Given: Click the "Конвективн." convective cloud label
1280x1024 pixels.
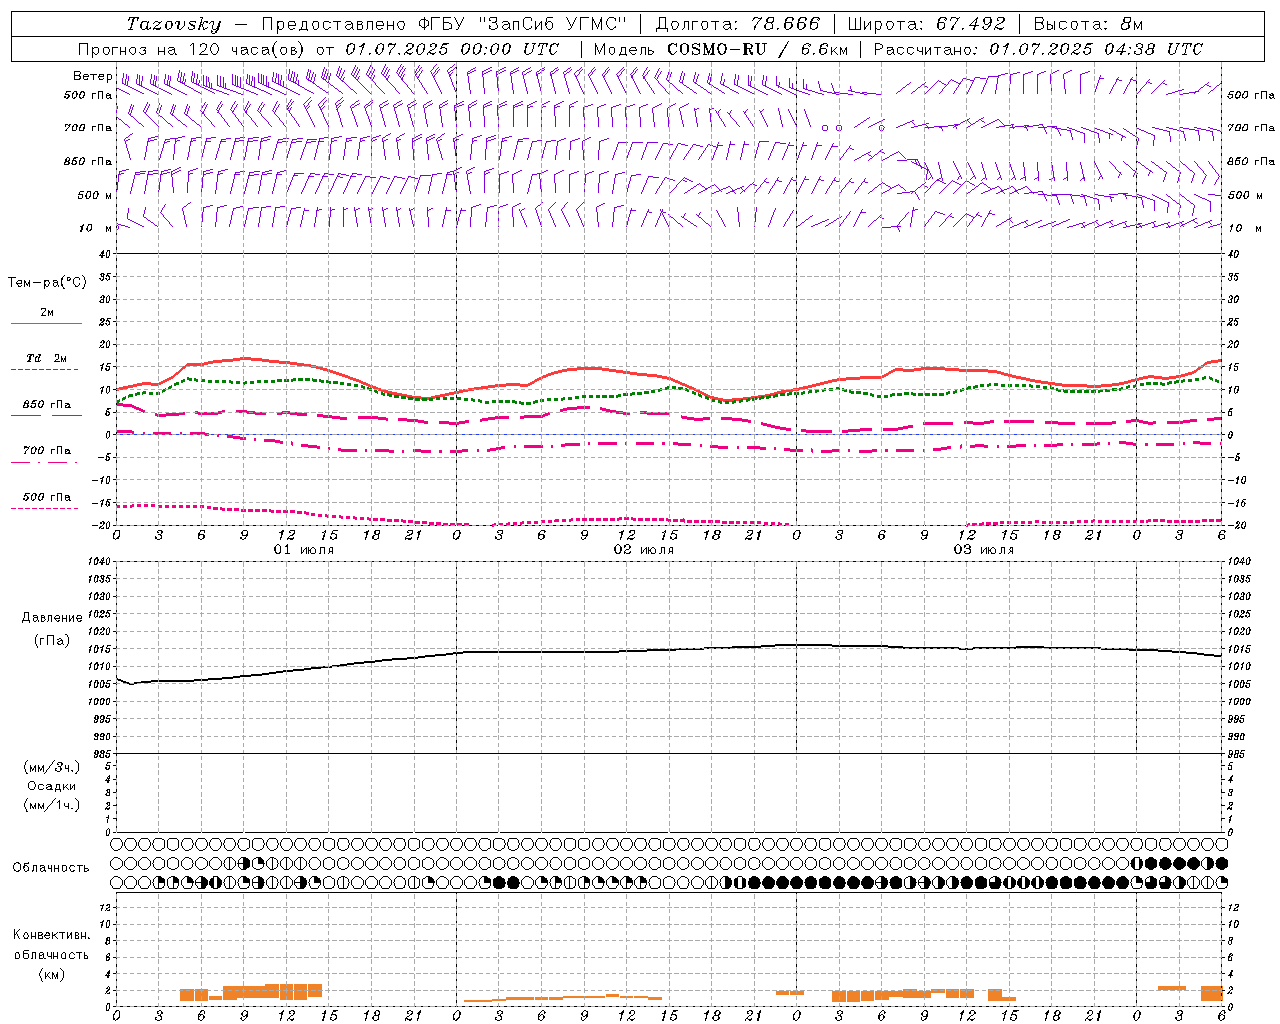Looking at the screenshot, I should point(52,935).
